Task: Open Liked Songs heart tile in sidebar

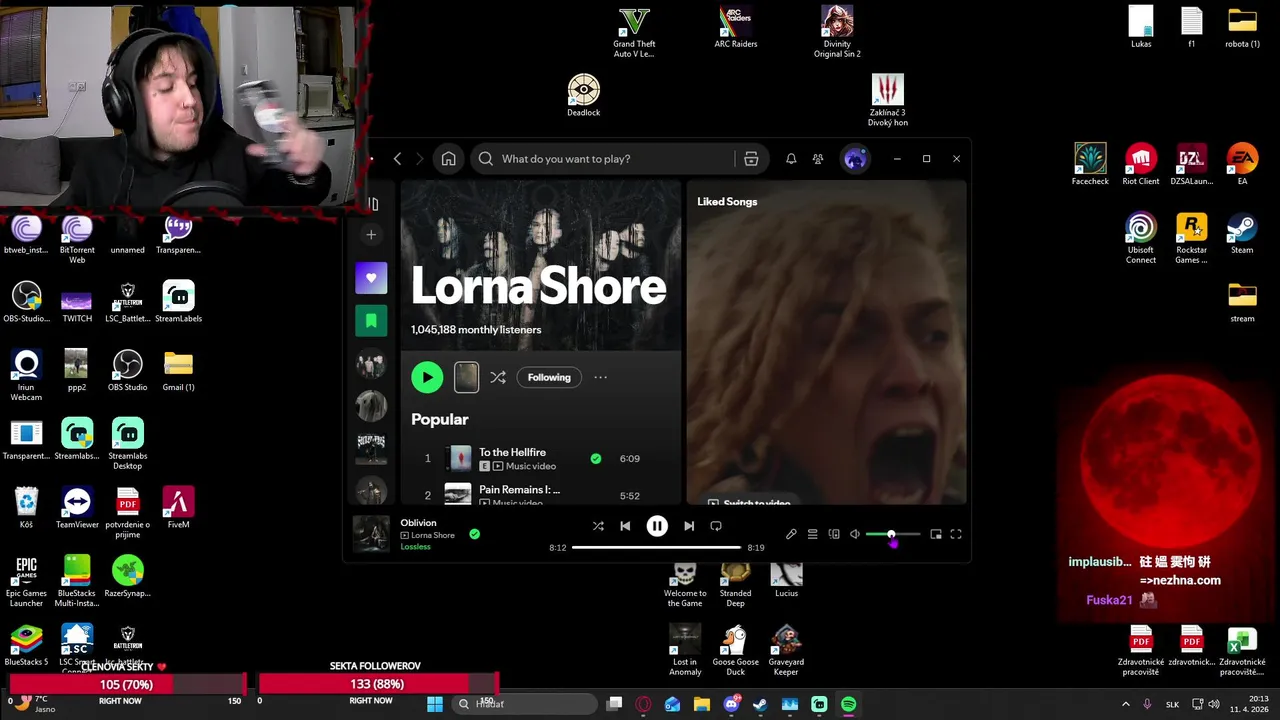Action: pyautogui.click(x=371, y=278)
